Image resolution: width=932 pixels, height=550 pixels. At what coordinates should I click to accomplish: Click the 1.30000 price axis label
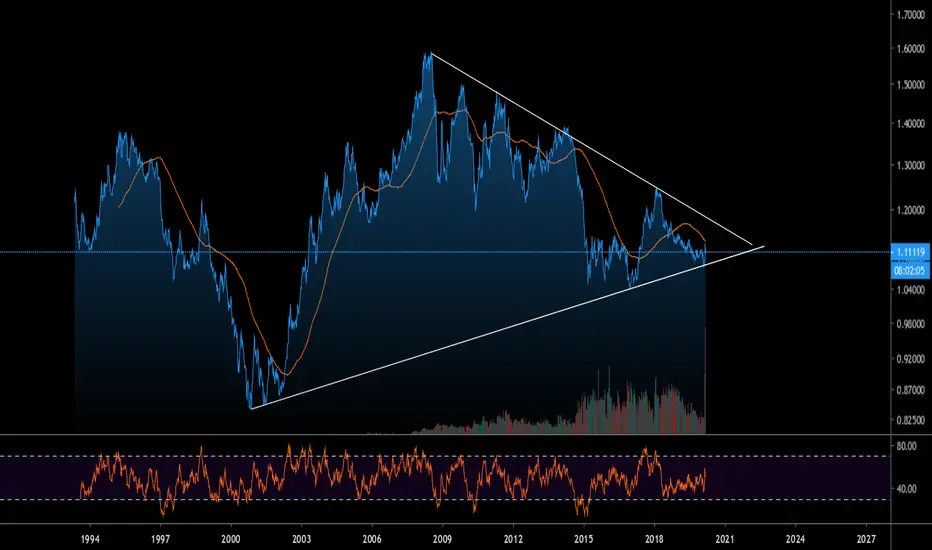(911, 165)
